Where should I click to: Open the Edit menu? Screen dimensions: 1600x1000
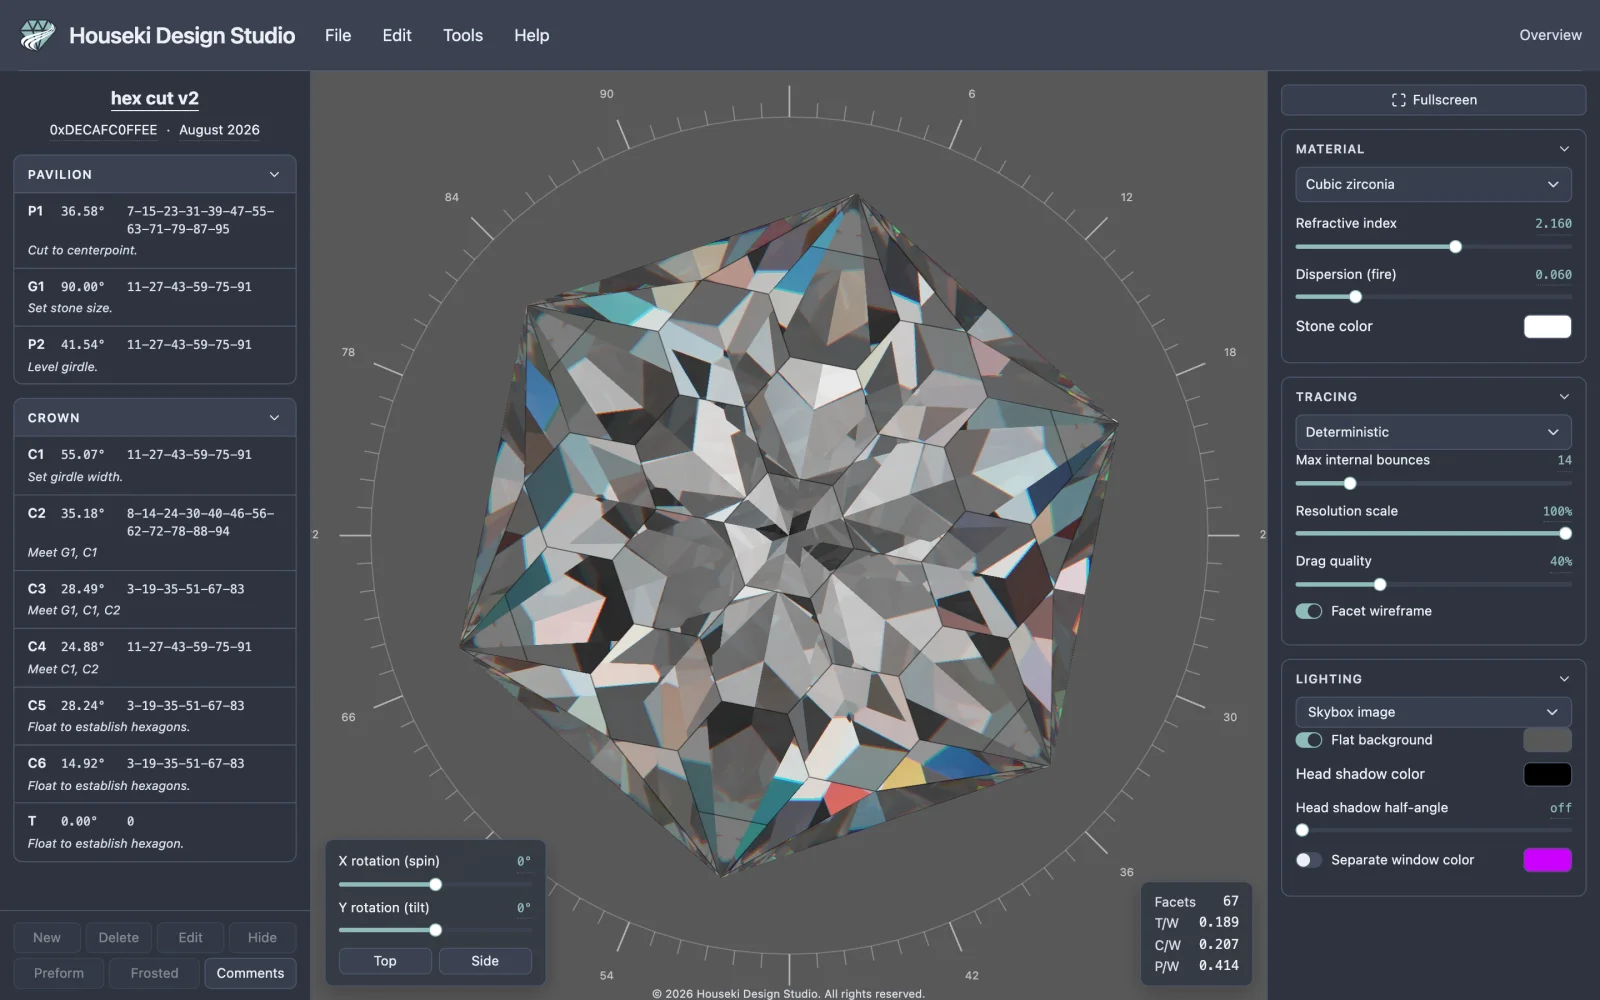tap(397, 35)
